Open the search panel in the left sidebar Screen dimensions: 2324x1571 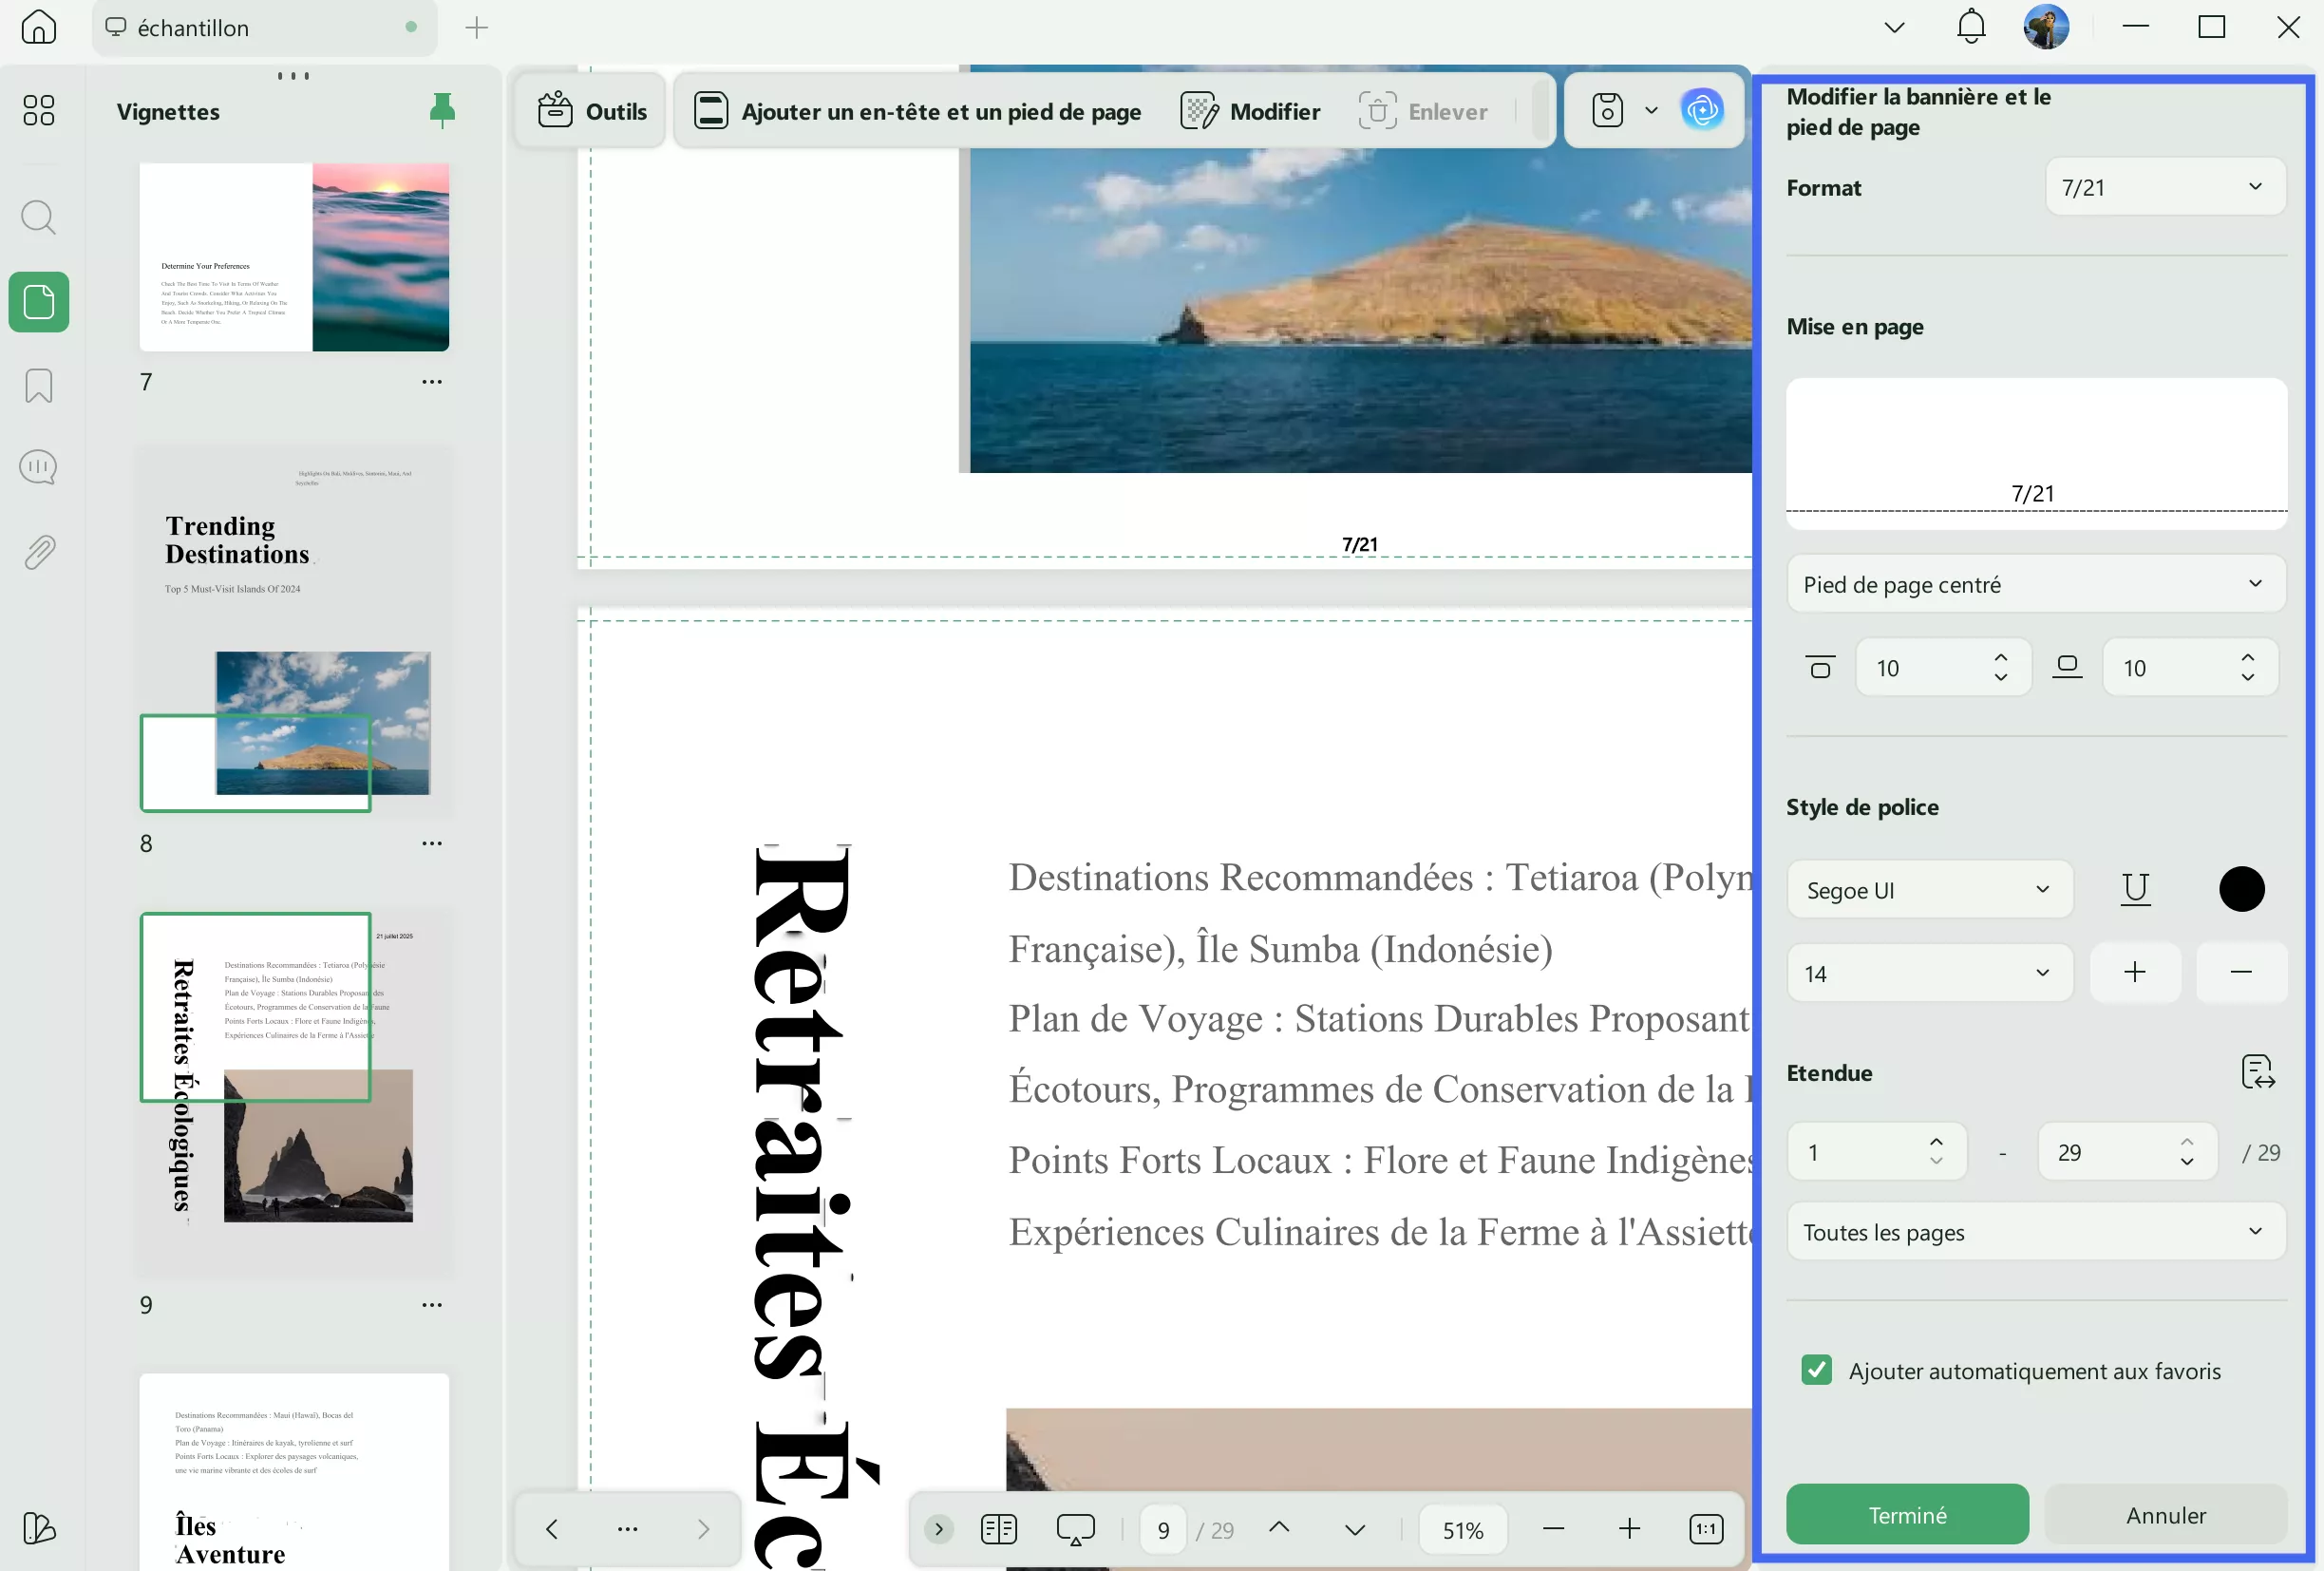pyautogui.click(x=38, y=216)
